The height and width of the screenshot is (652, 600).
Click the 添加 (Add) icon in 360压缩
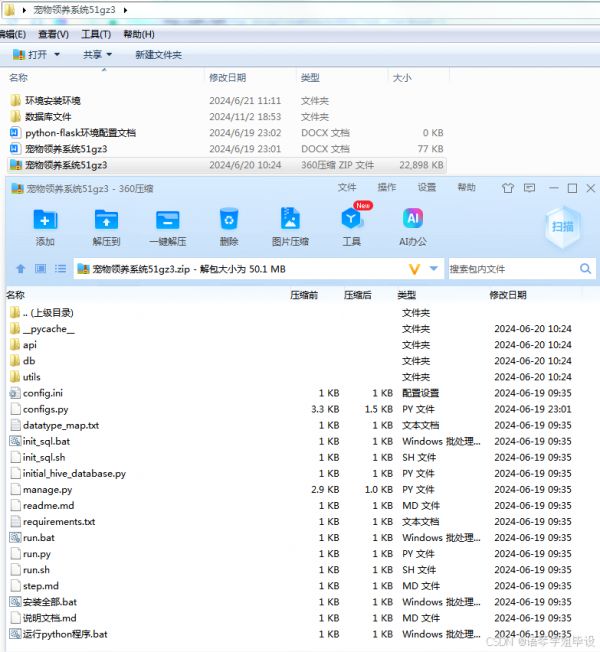pos(45,220)
